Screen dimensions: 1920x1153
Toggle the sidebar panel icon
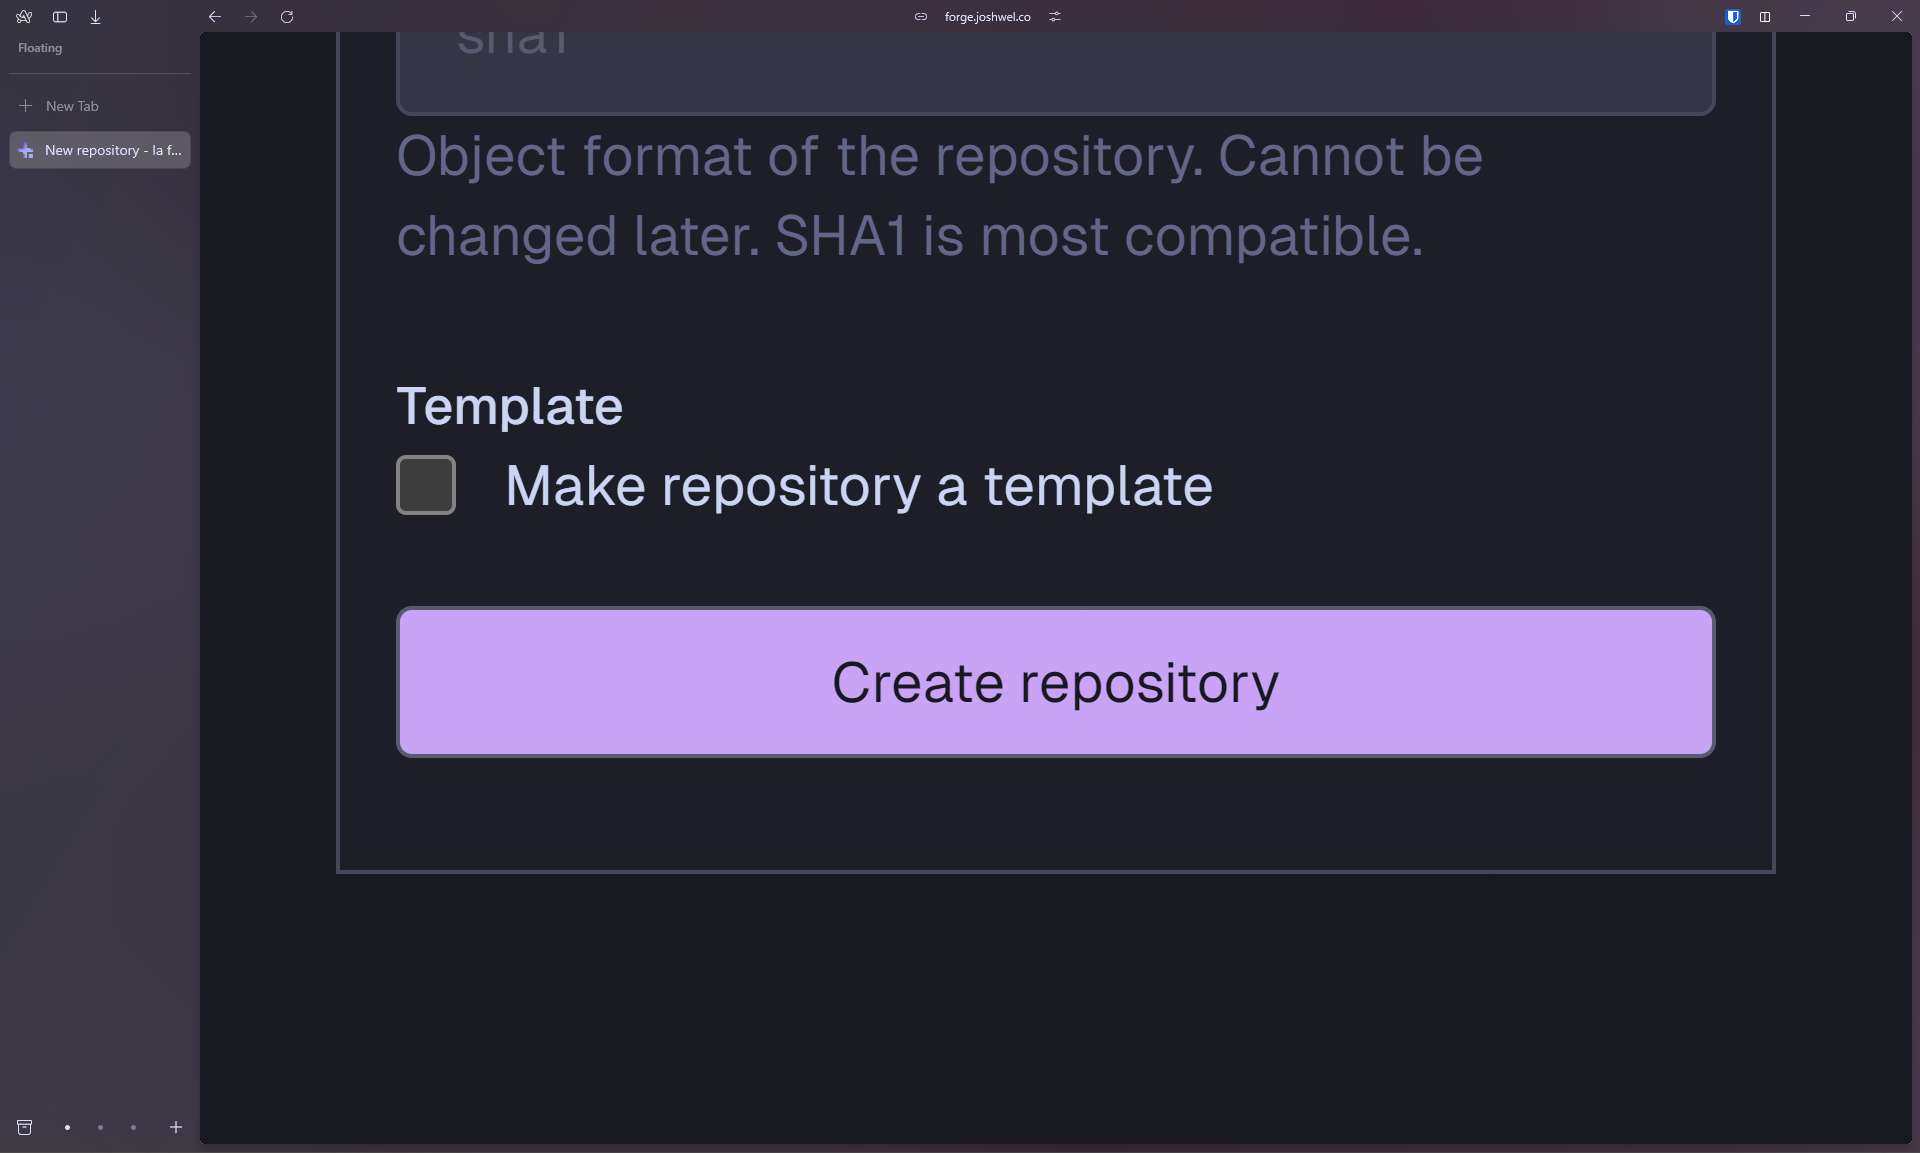pos(60,17)
